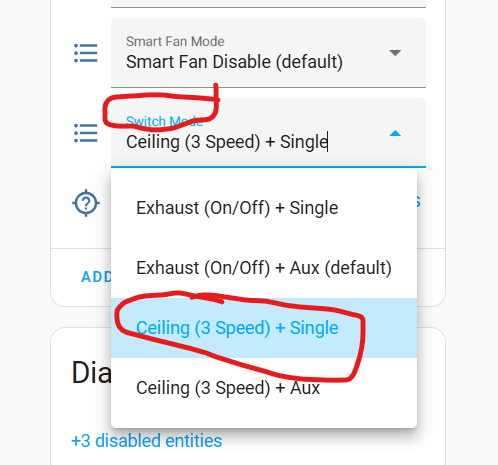Click the Switch Mode field label
Viewport: 498px width, 465px height.
[164, 121]
